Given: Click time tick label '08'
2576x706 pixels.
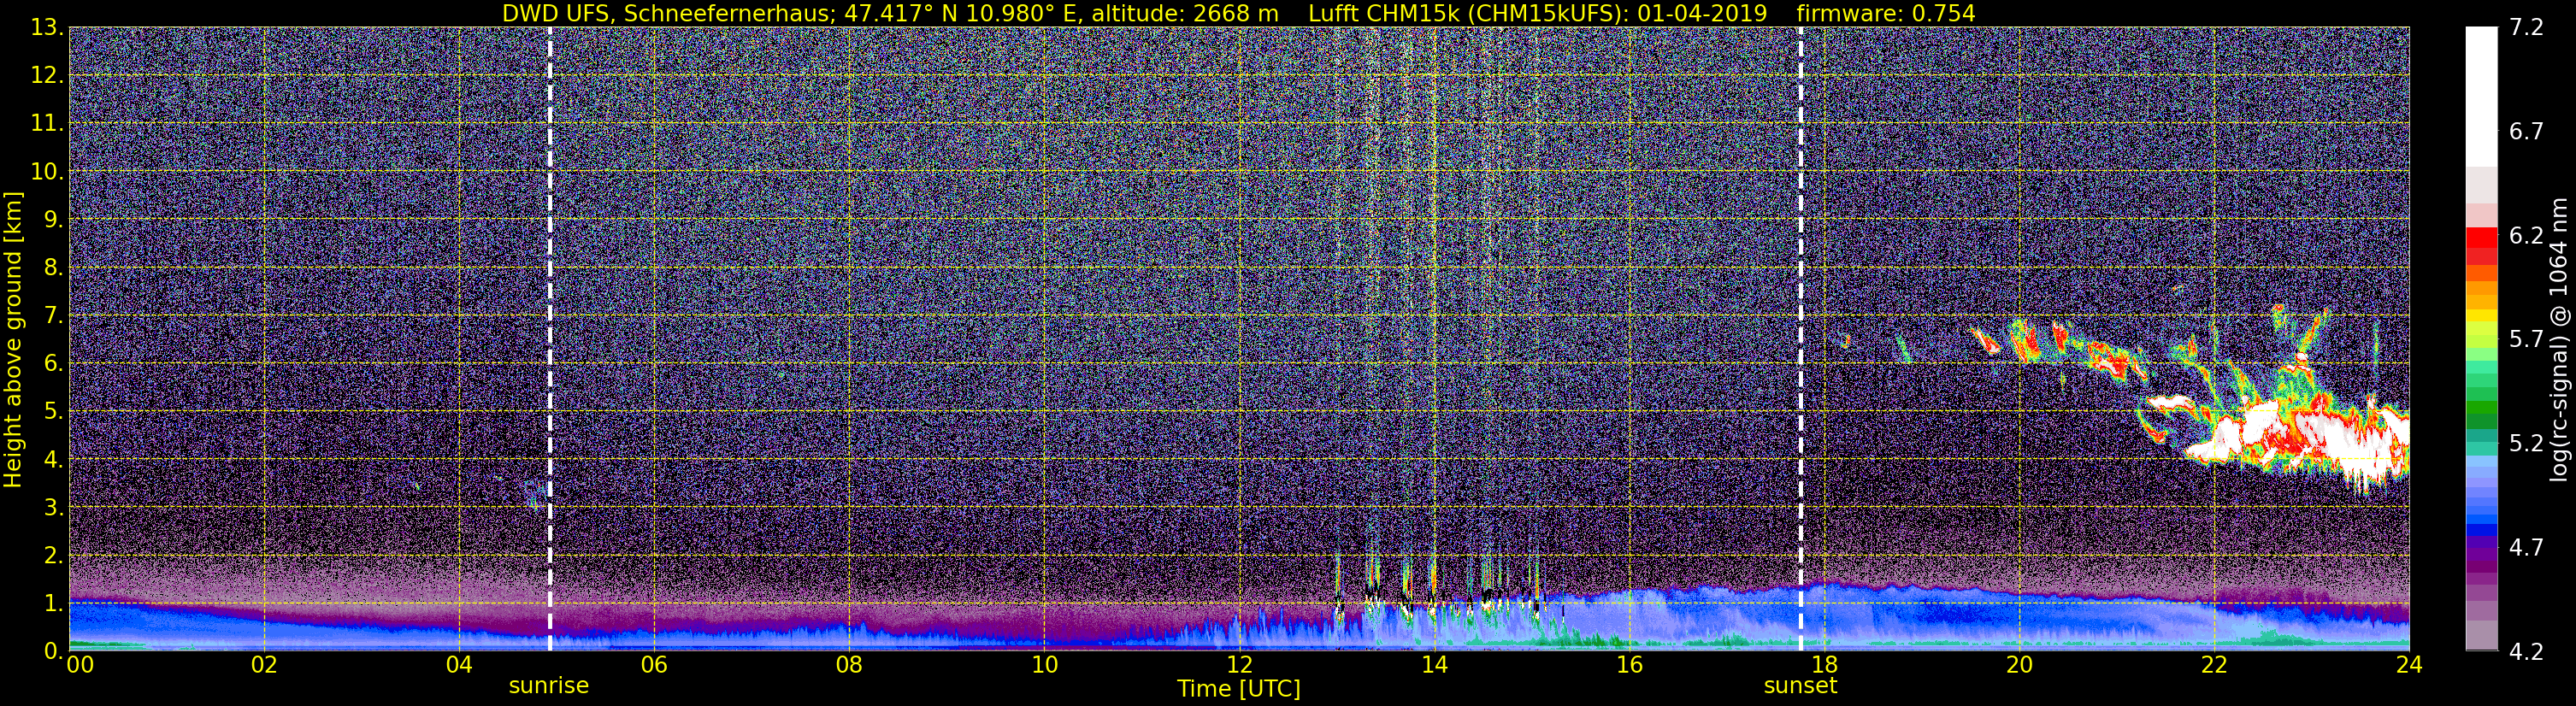Looking at the screenshot, I should tap(849, 665).
